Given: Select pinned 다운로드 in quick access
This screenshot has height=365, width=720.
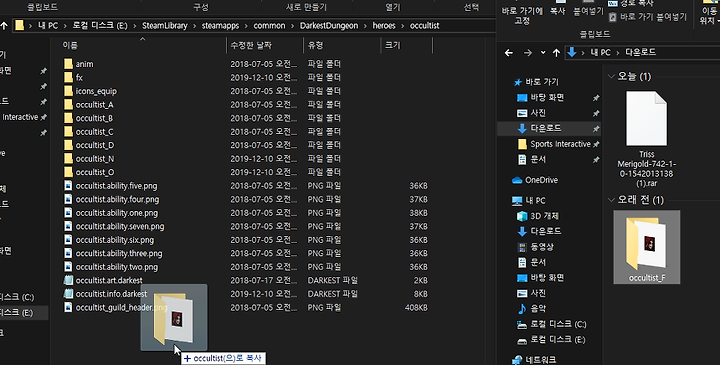Looking at the screenshot, I should [540, 128].
